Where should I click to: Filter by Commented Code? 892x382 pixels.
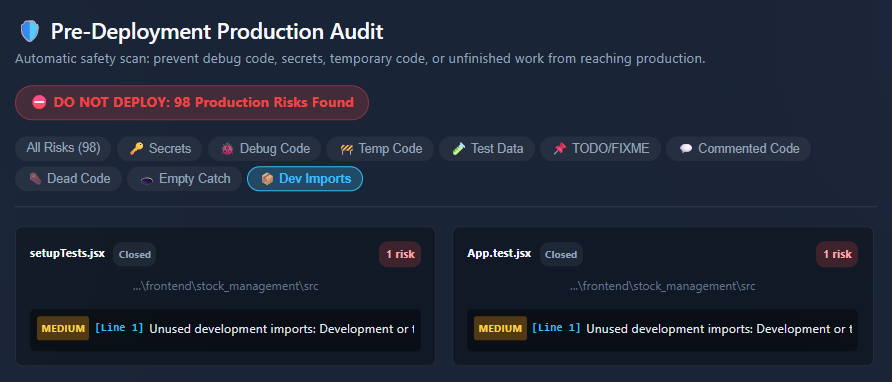[x=738, y=149]
